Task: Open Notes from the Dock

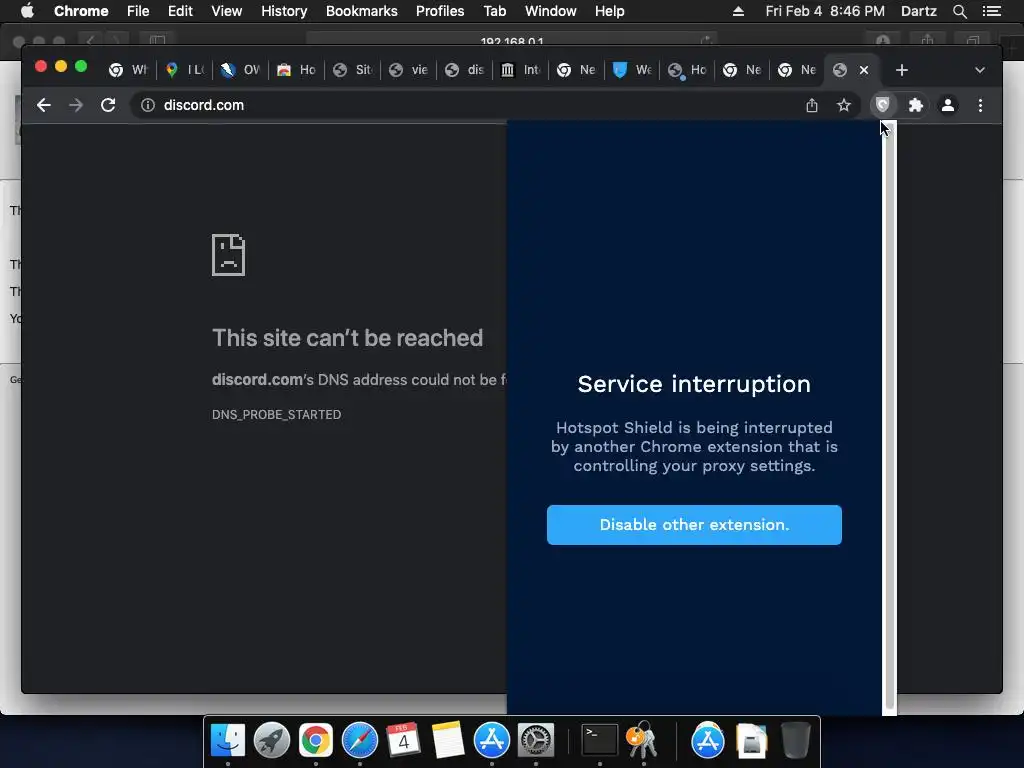Action: [447, 740]
